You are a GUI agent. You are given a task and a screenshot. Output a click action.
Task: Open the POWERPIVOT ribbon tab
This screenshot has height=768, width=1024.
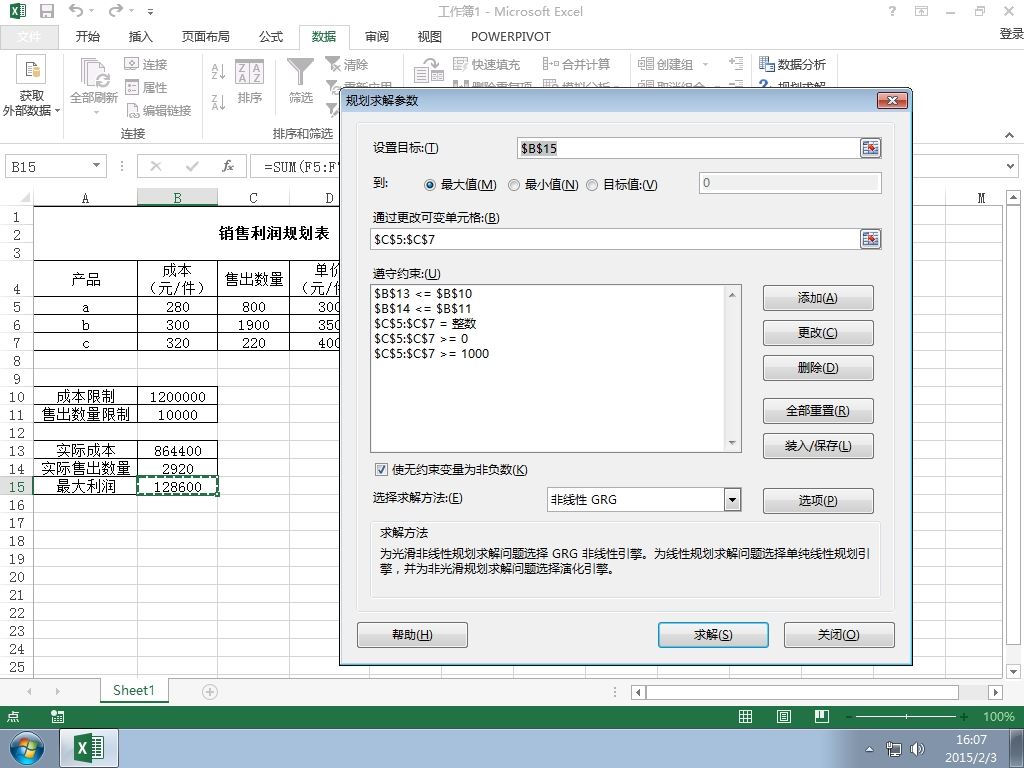pyautogui.click(x=510, y=37)
